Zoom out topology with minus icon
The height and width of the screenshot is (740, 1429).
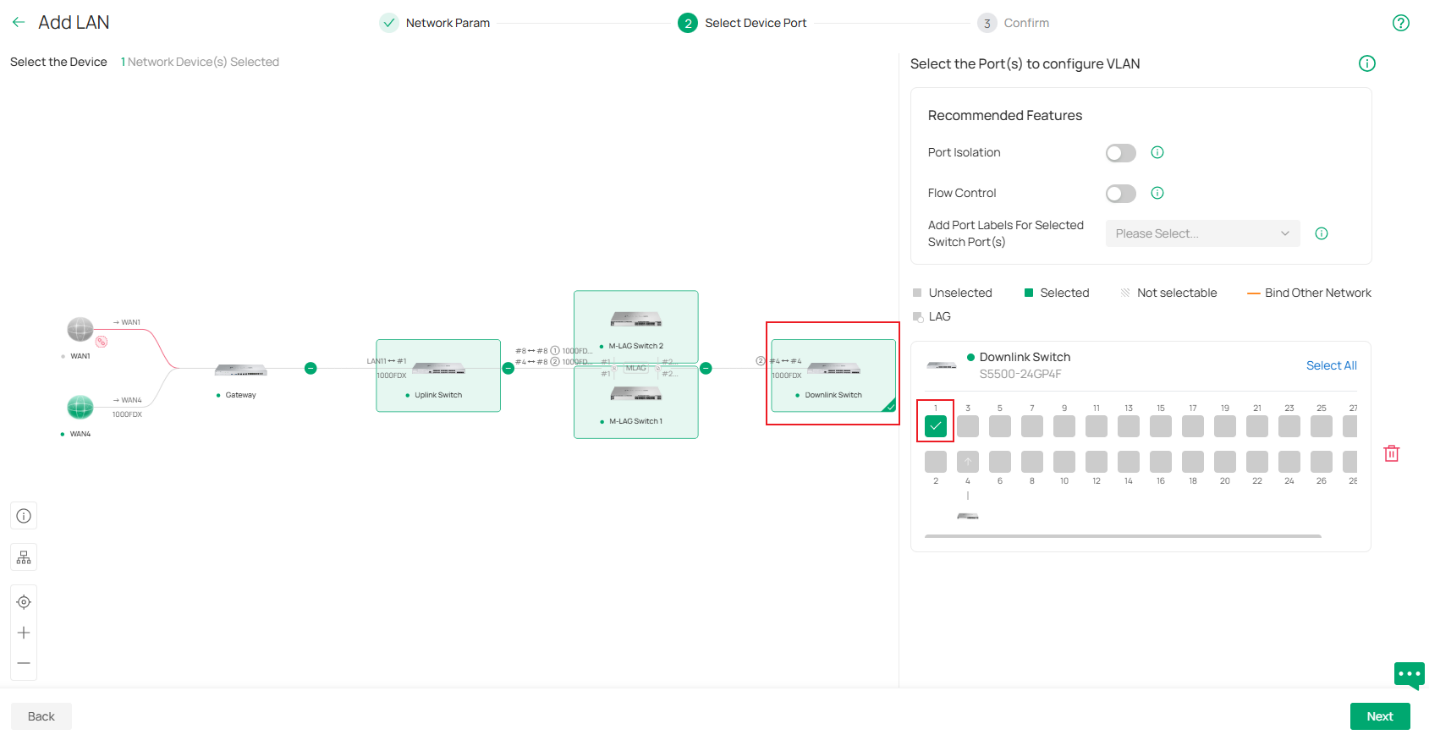[x=24, y=663]
